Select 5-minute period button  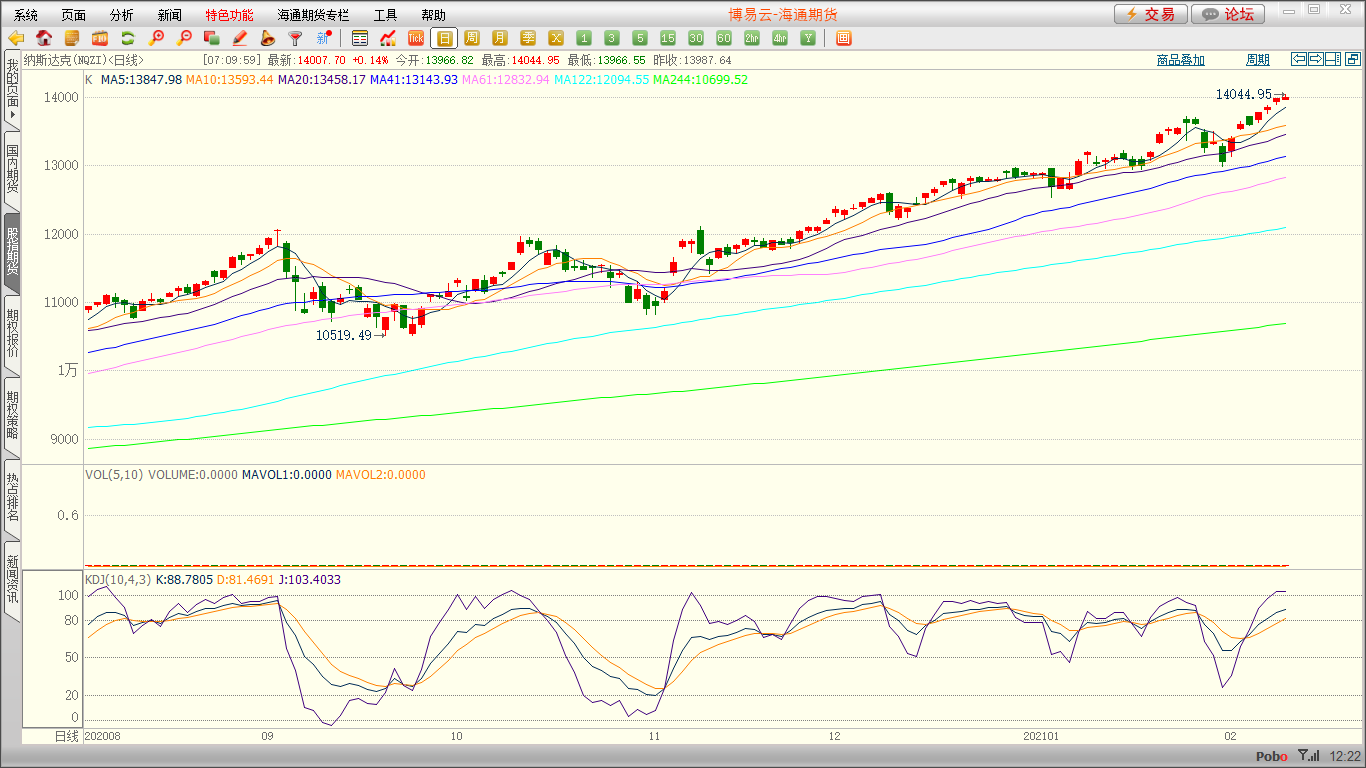tap(640, 38)
